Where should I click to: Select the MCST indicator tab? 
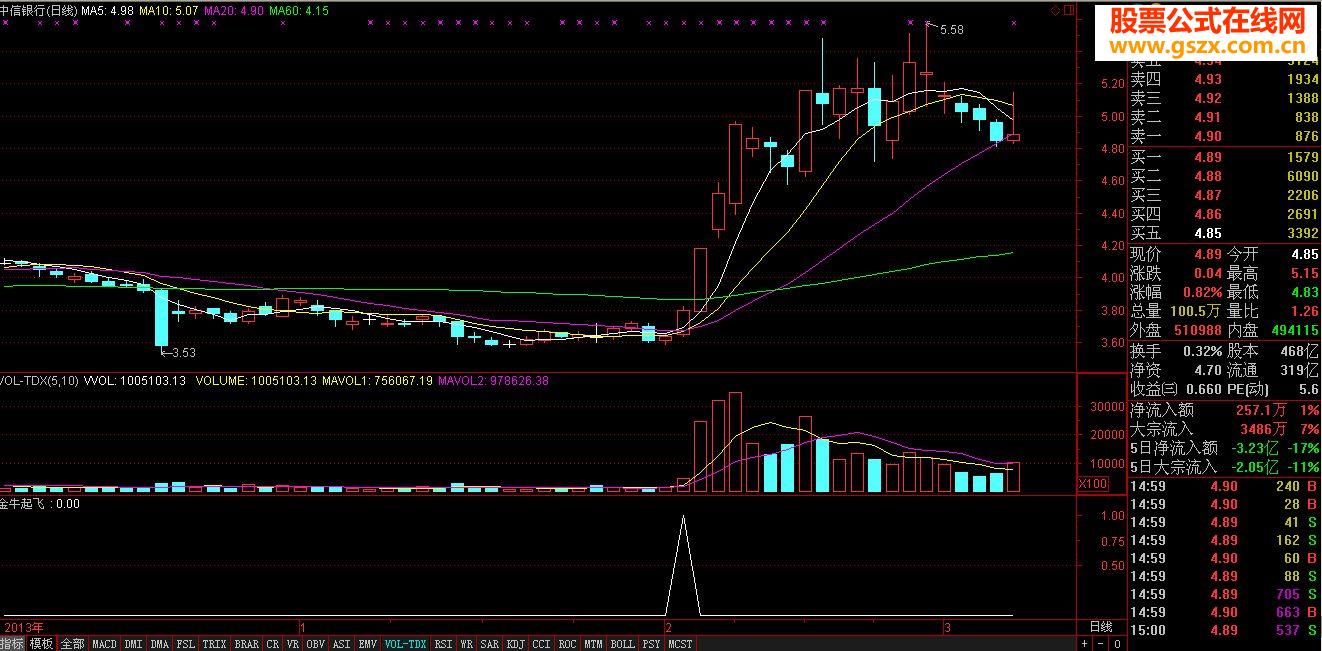tap(681, 644)
